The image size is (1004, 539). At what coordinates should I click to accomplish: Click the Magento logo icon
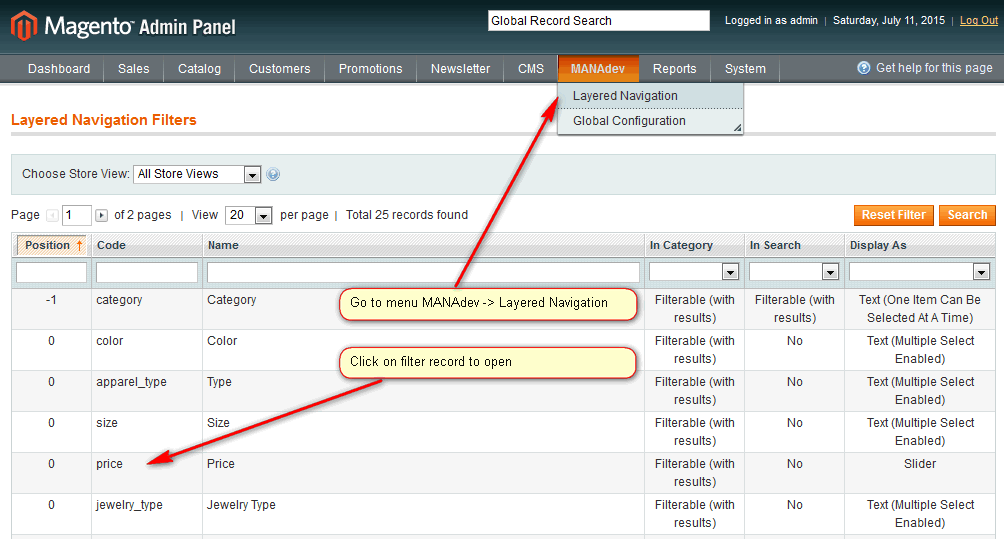coord(24,26)
